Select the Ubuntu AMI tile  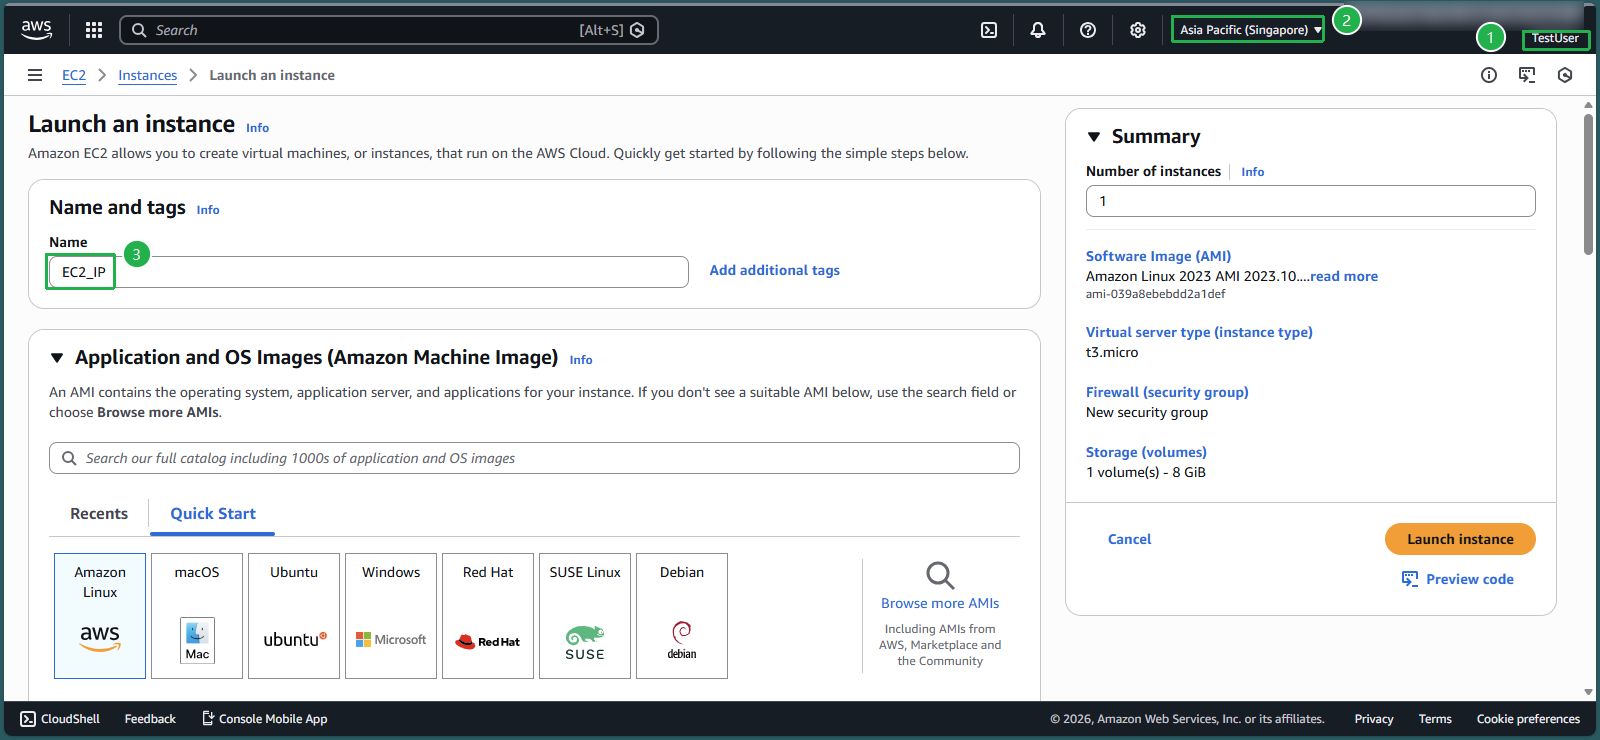tap(294, 616)
